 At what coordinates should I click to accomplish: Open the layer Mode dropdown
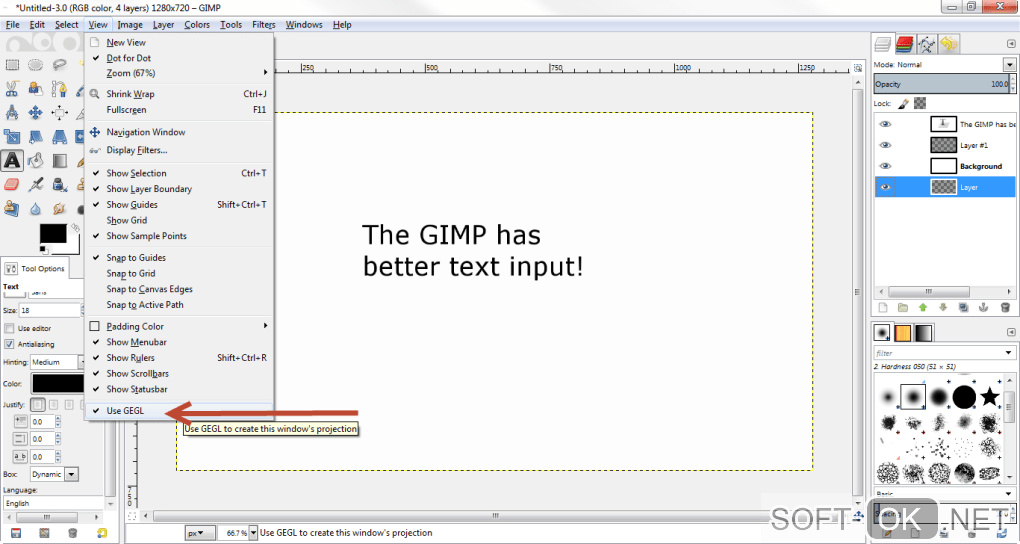point(1010,64)
